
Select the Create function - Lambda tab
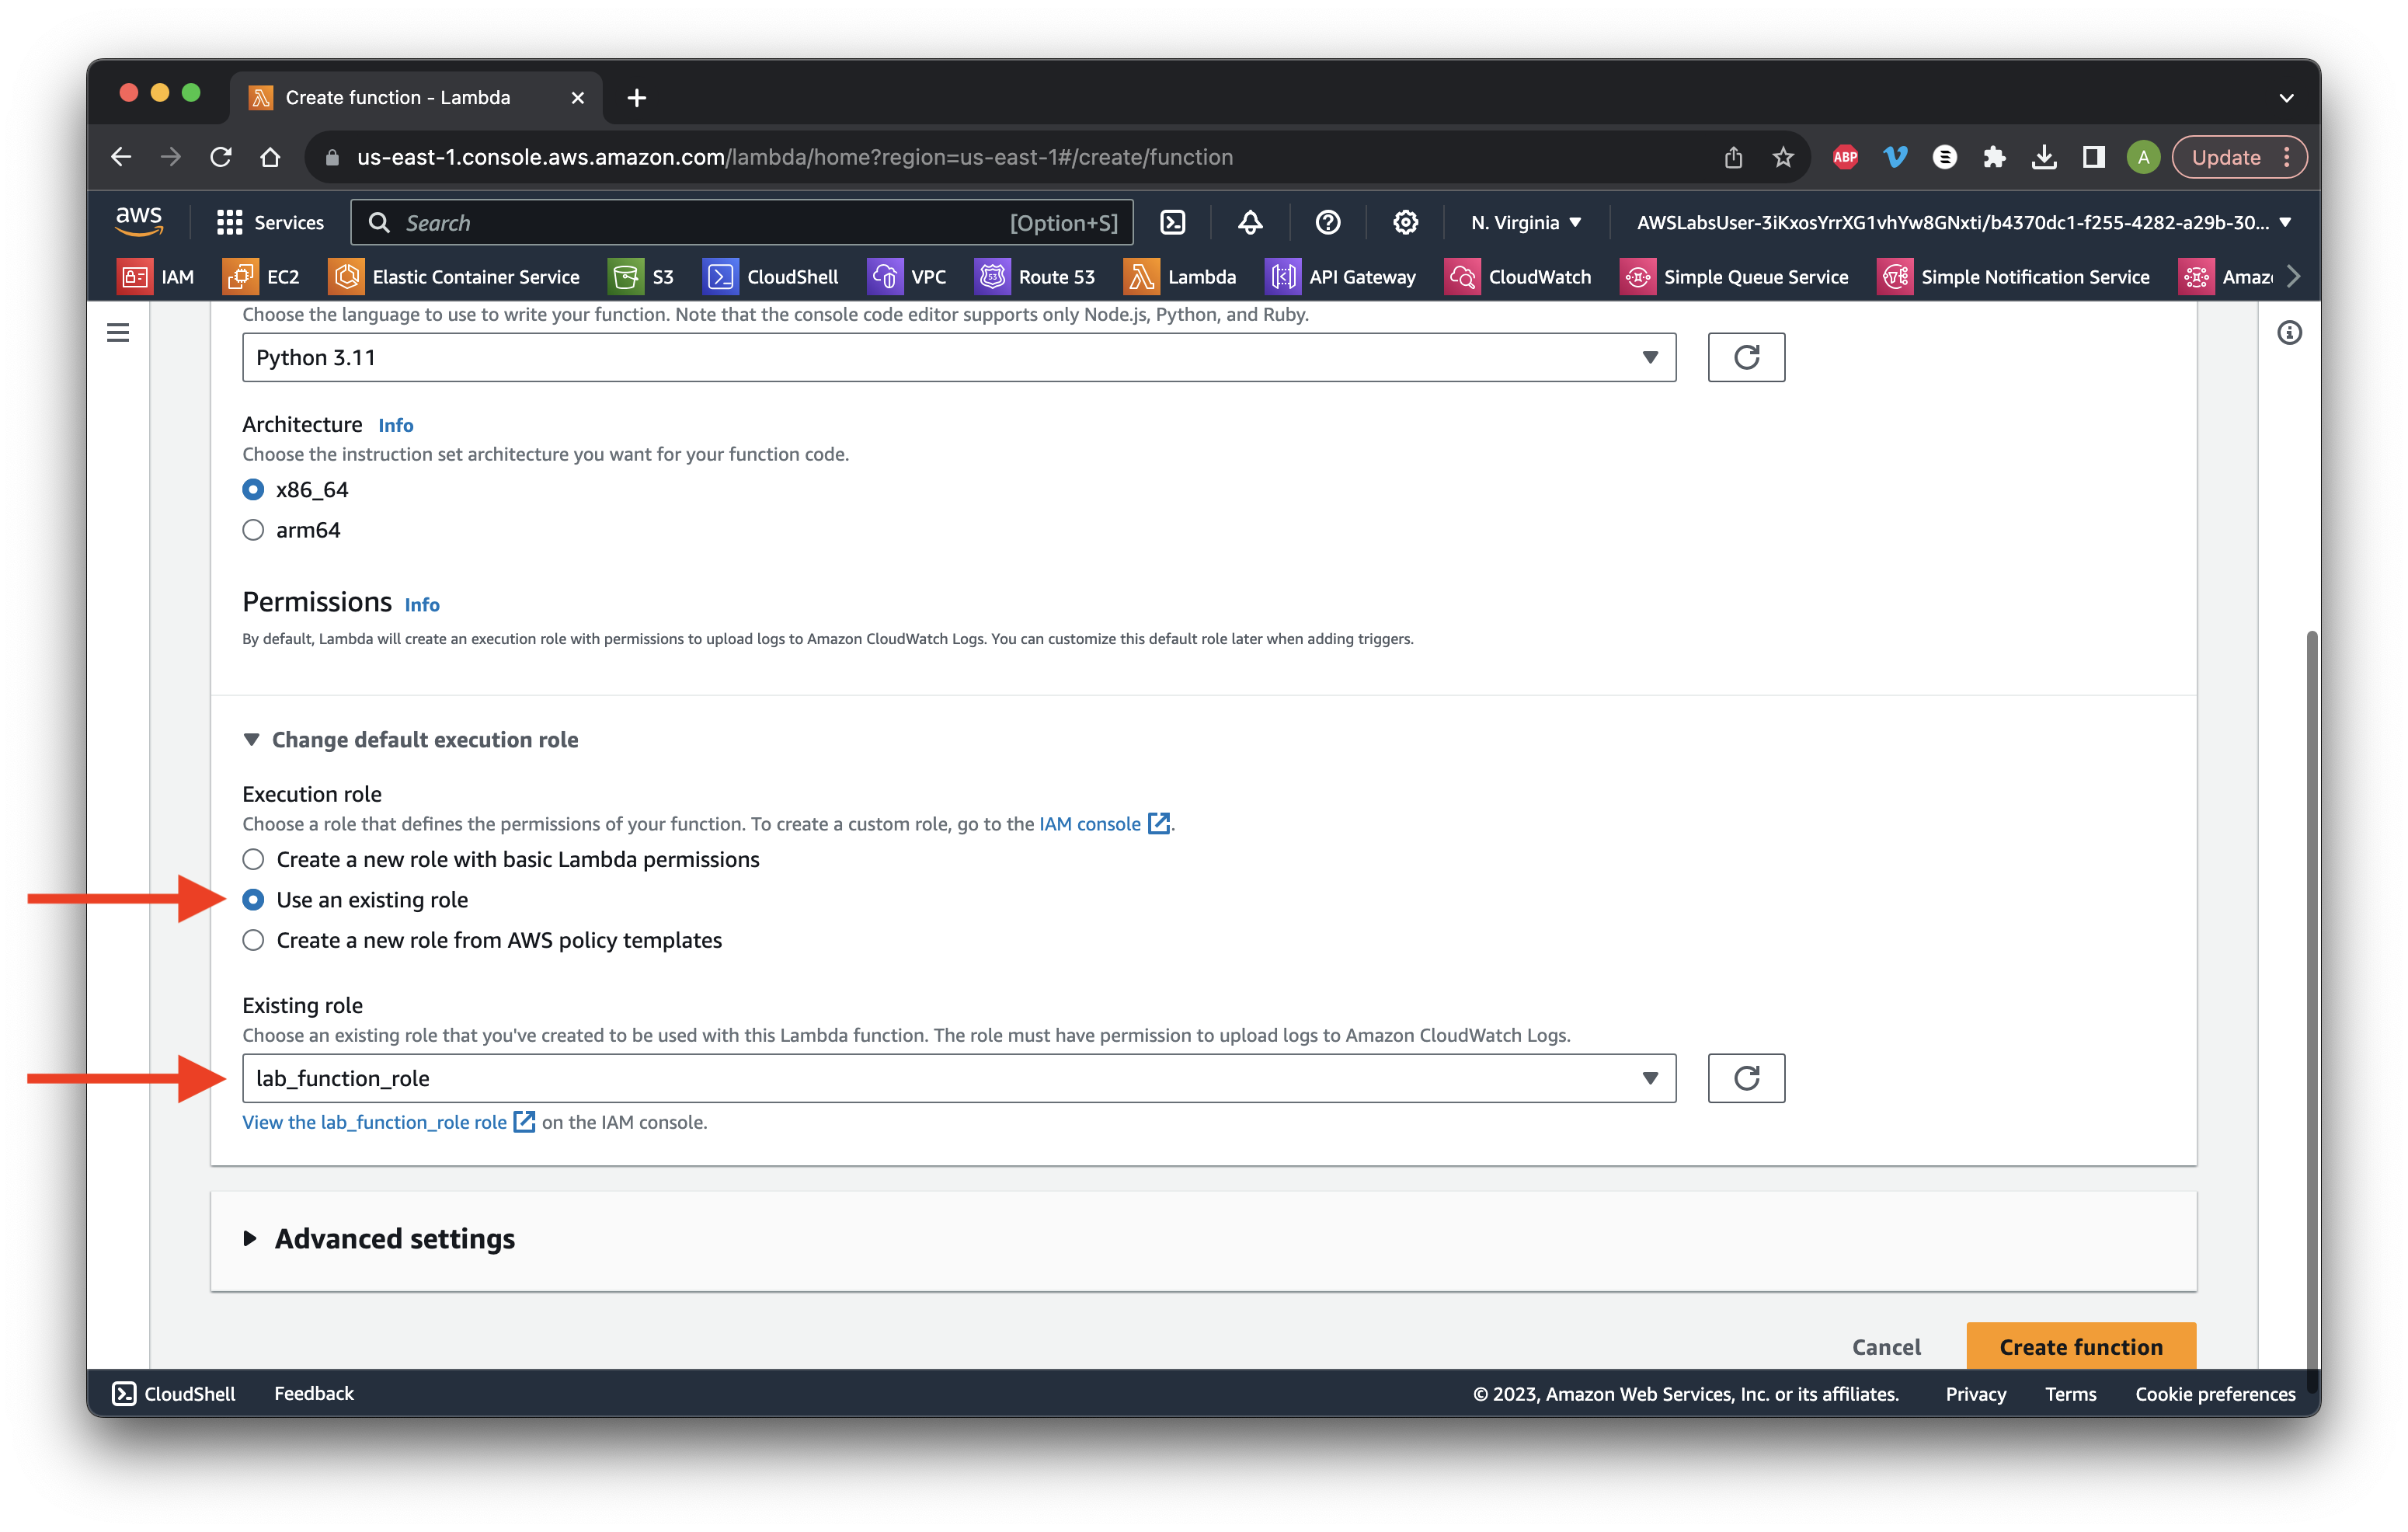pyautogui.click(x=416, y=97)
